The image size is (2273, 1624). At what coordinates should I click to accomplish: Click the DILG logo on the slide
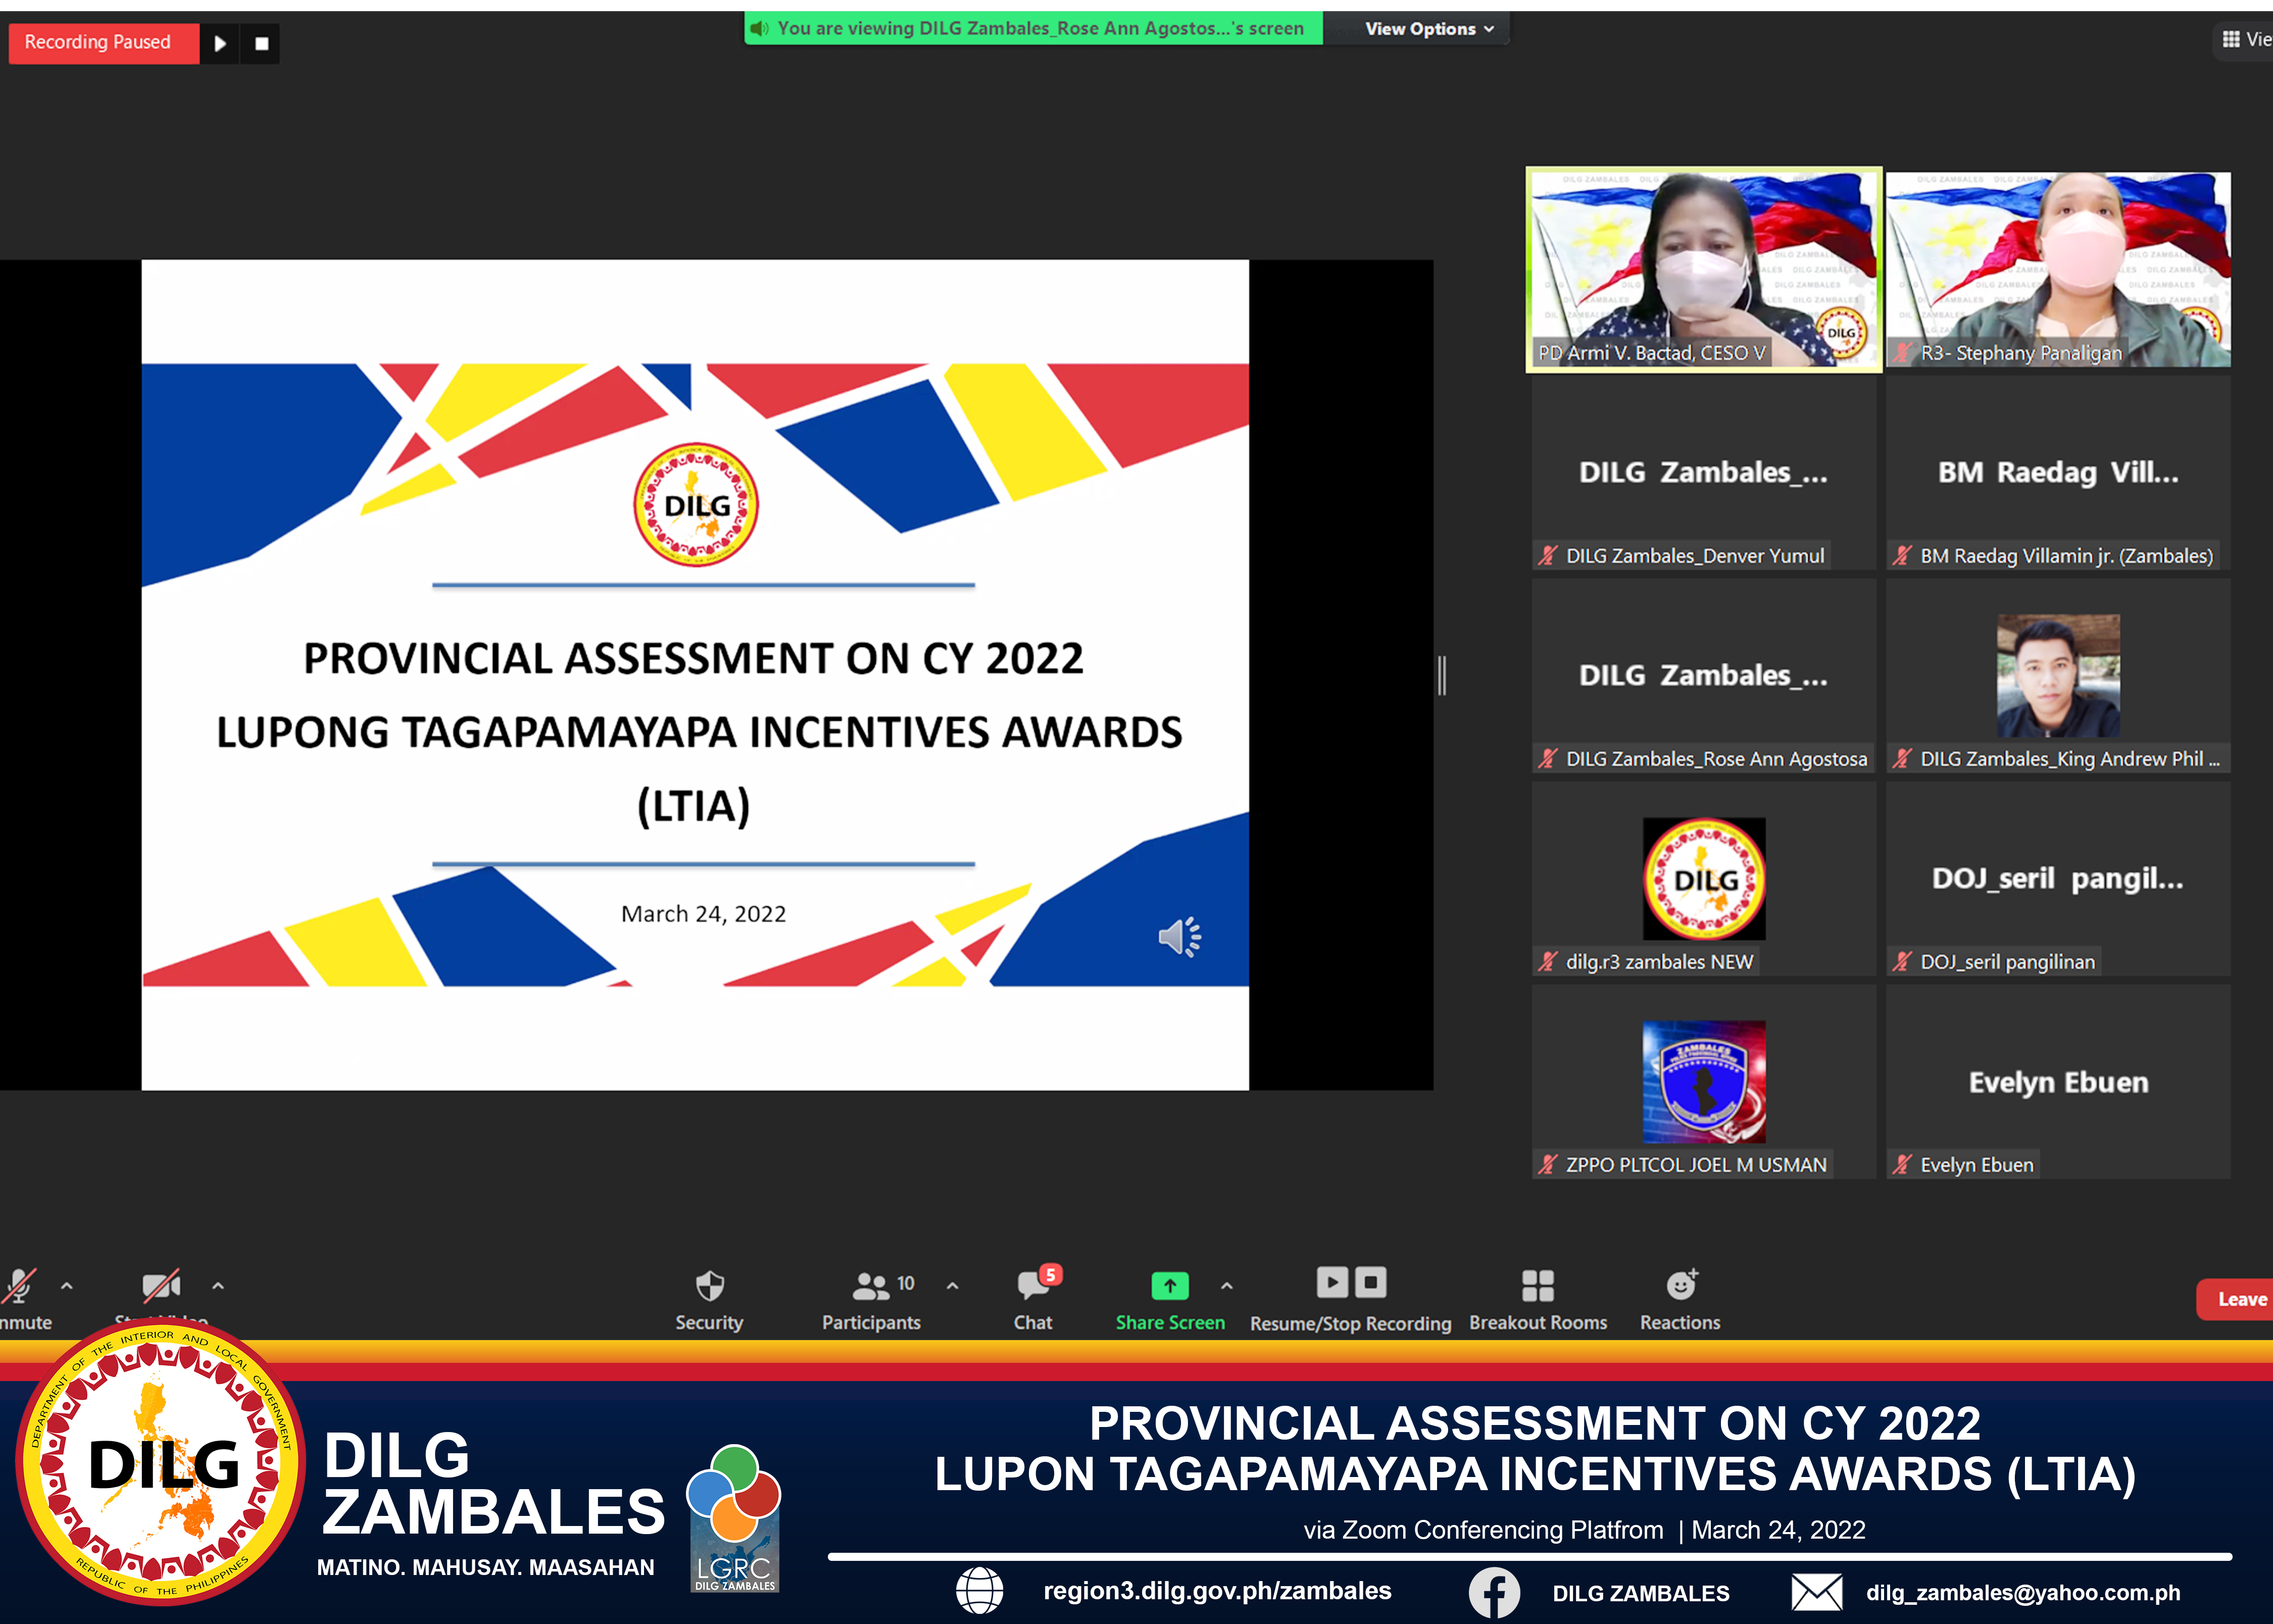point(696,505)
